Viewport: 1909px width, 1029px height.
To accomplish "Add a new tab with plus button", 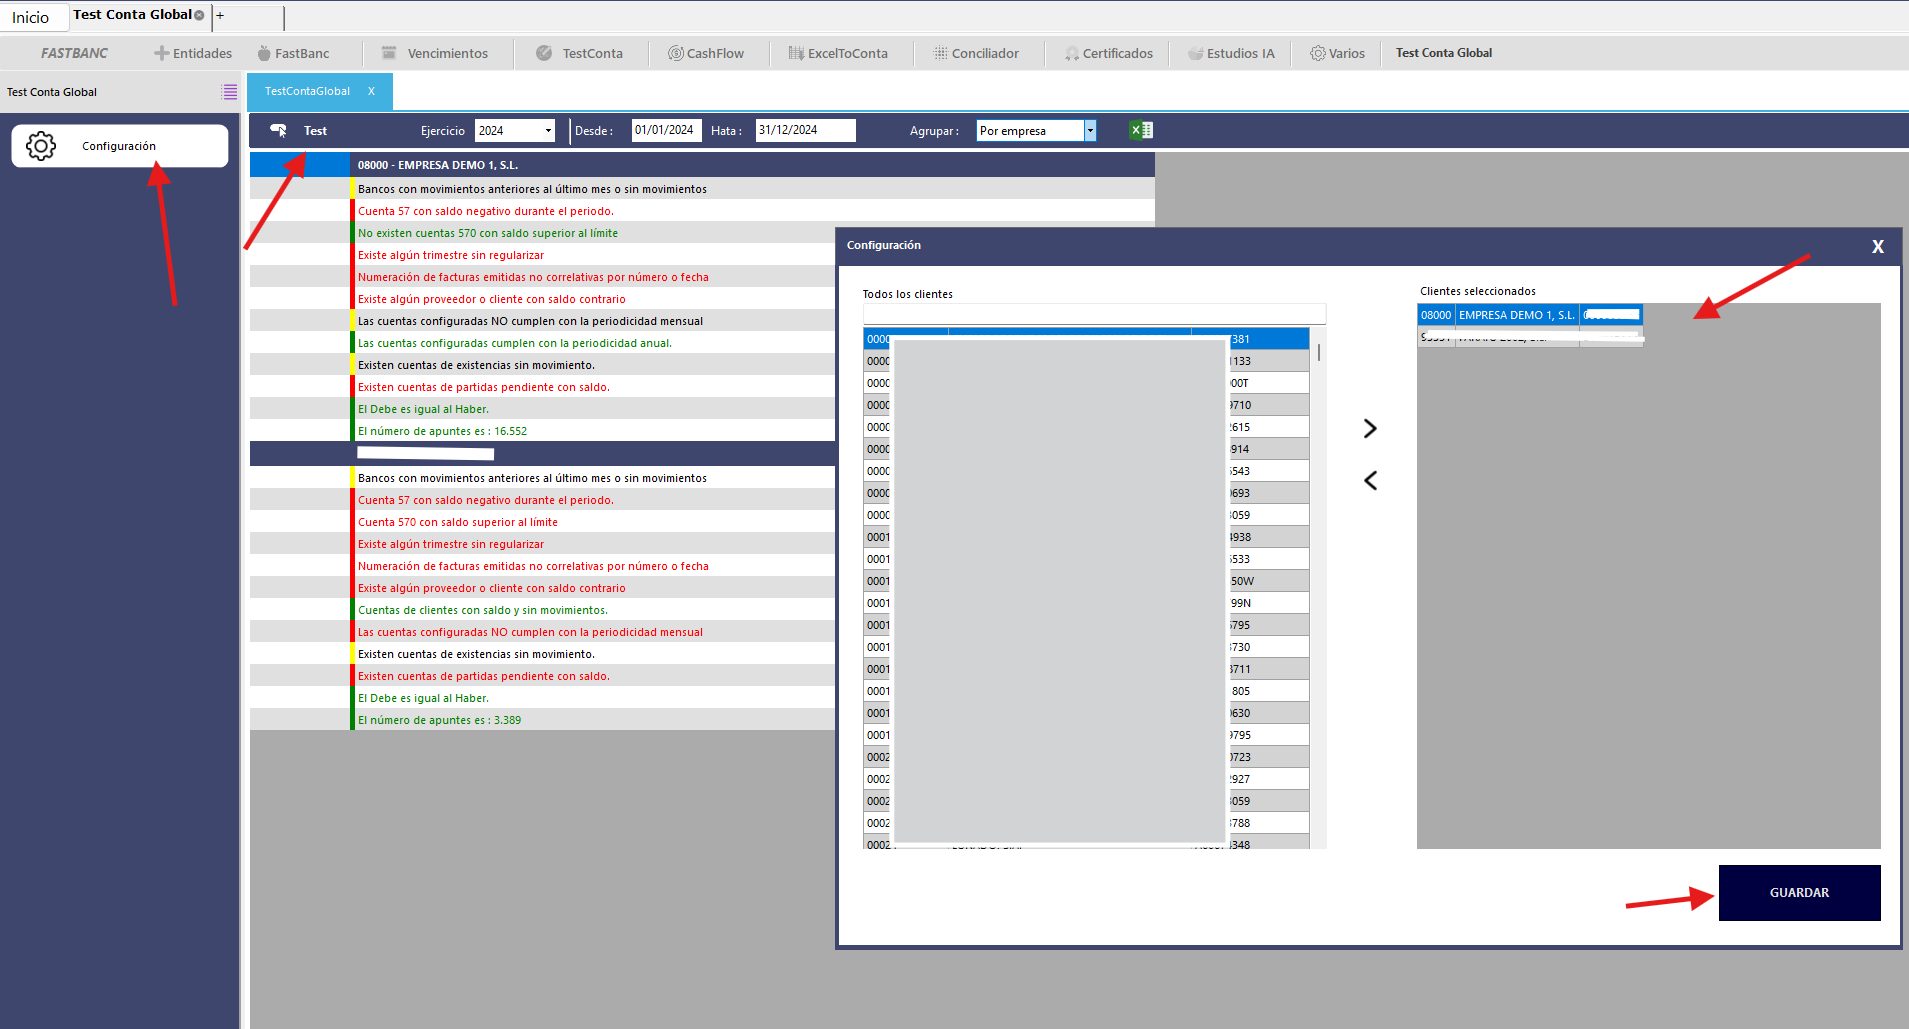I will (x=220, y=15).
